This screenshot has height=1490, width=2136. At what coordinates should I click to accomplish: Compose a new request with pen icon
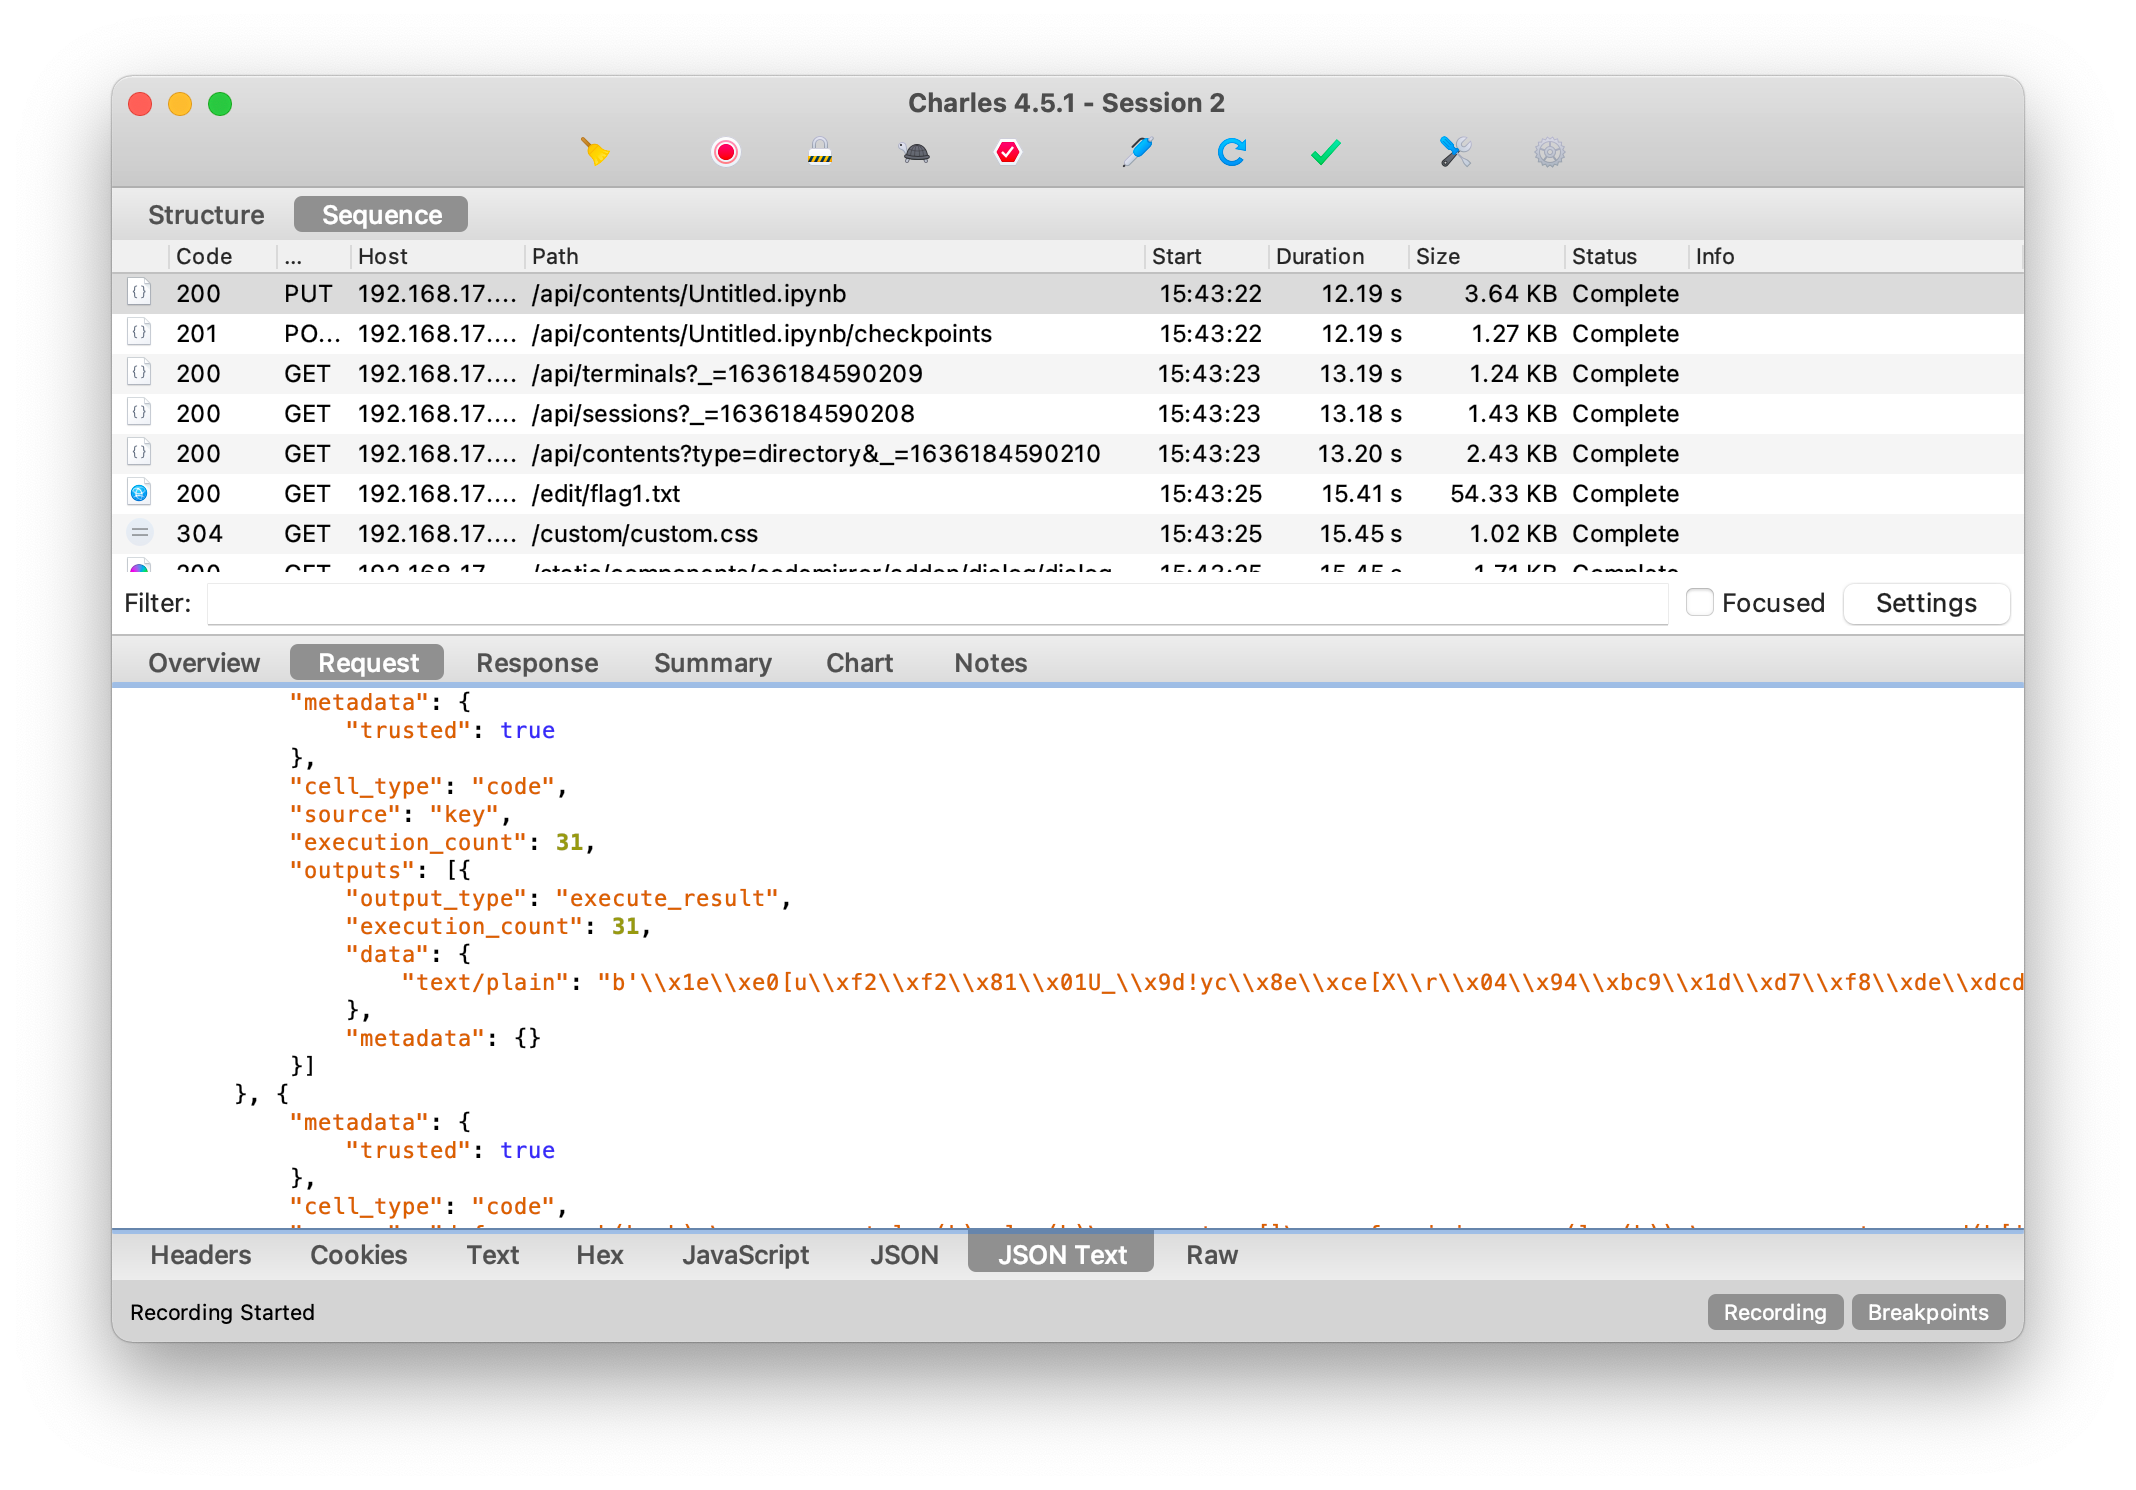(1138, 152)
